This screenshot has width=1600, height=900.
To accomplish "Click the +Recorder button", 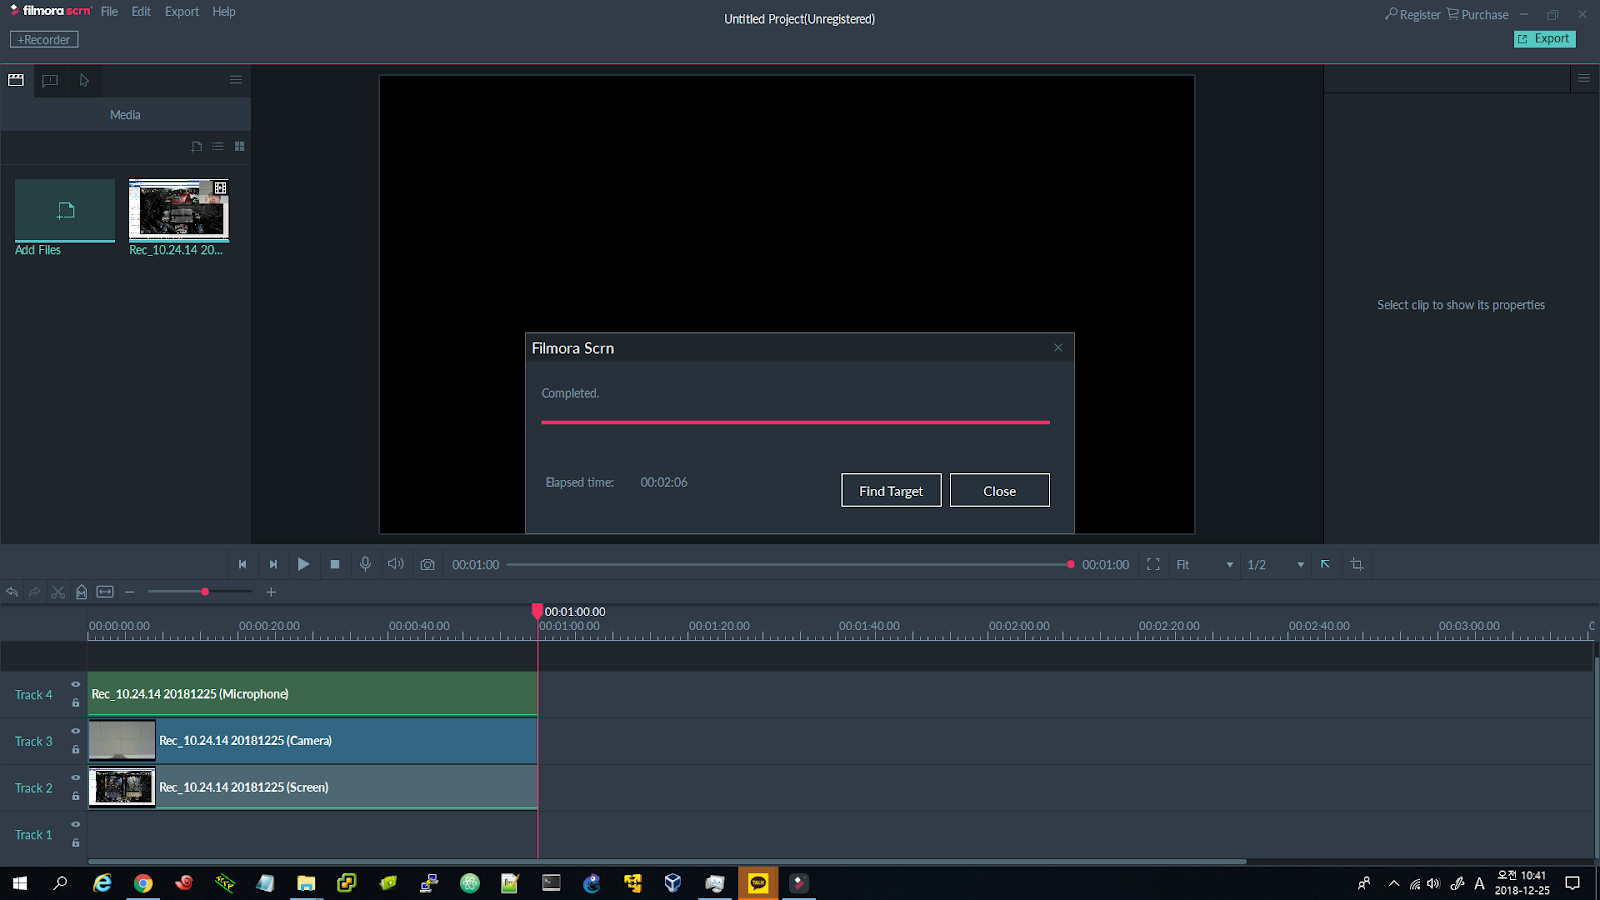I will [x=44, y=40].
